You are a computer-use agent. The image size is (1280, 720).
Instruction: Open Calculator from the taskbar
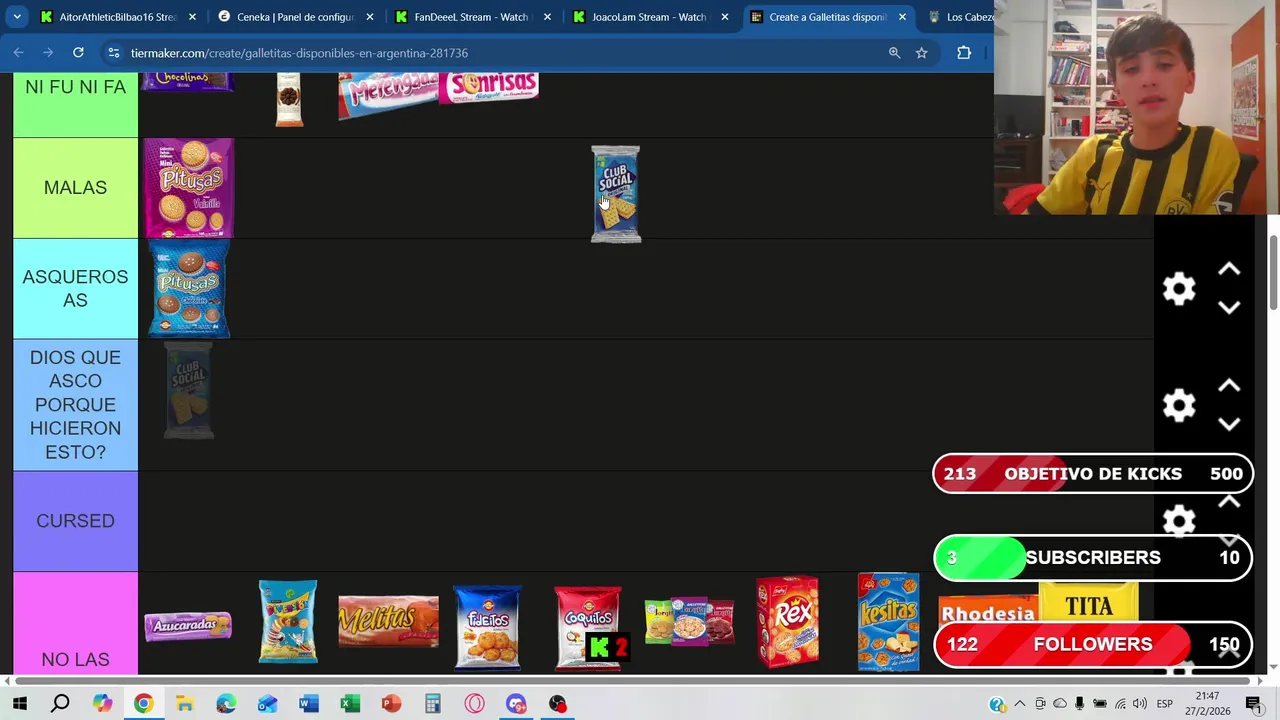[433, 704]
